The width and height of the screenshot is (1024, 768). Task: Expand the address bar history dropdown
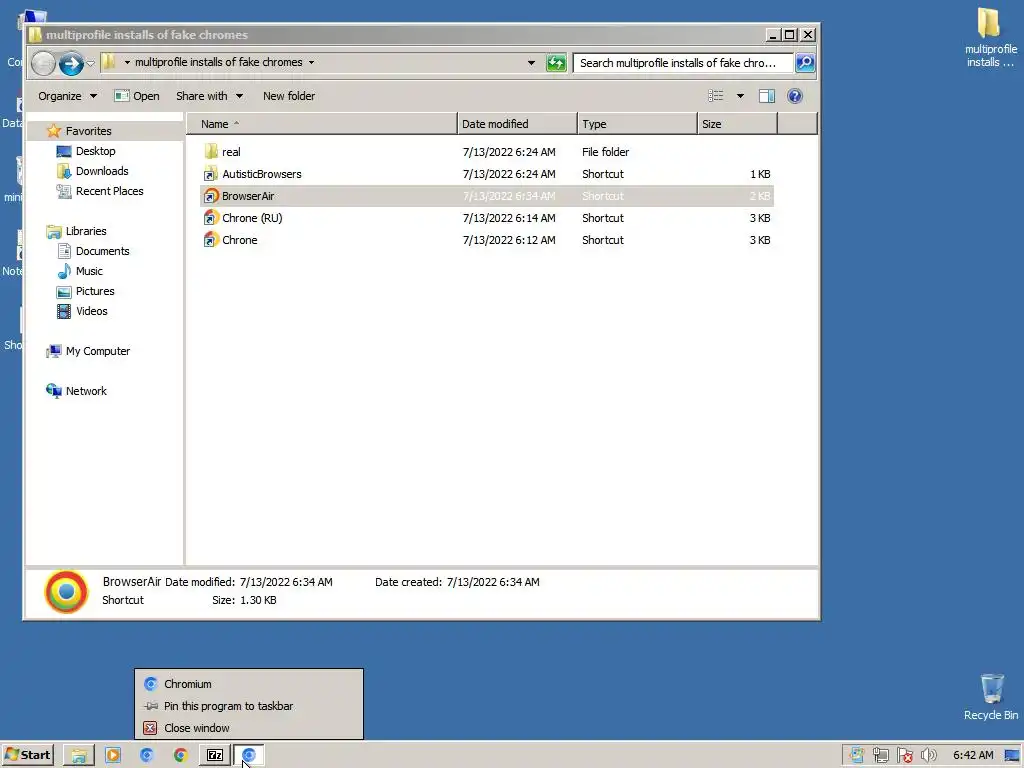pyautogui.click(x=532, y=63)
